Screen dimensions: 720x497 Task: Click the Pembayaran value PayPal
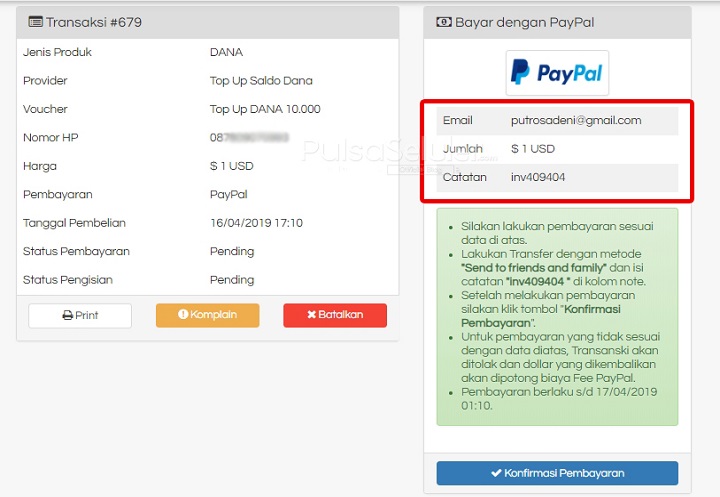(228, 195)
